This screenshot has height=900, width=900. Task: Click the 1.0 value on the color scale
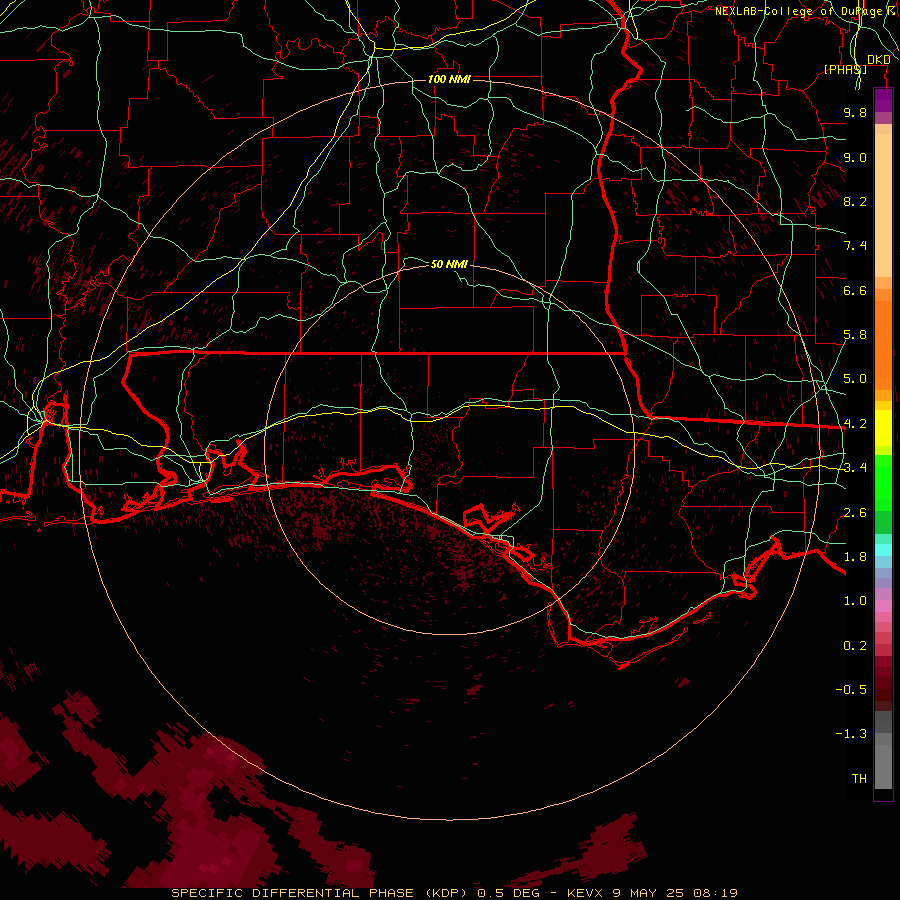855,601
